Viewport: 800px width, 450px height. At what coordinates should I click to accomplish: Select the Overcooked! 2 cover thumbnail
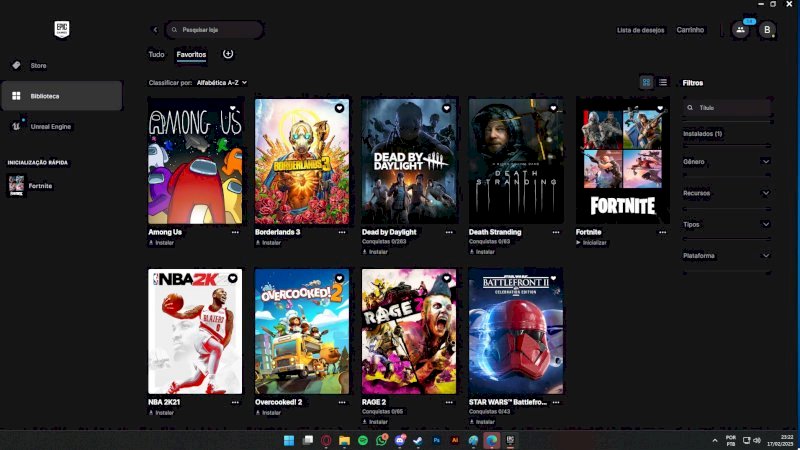[302, 331]
